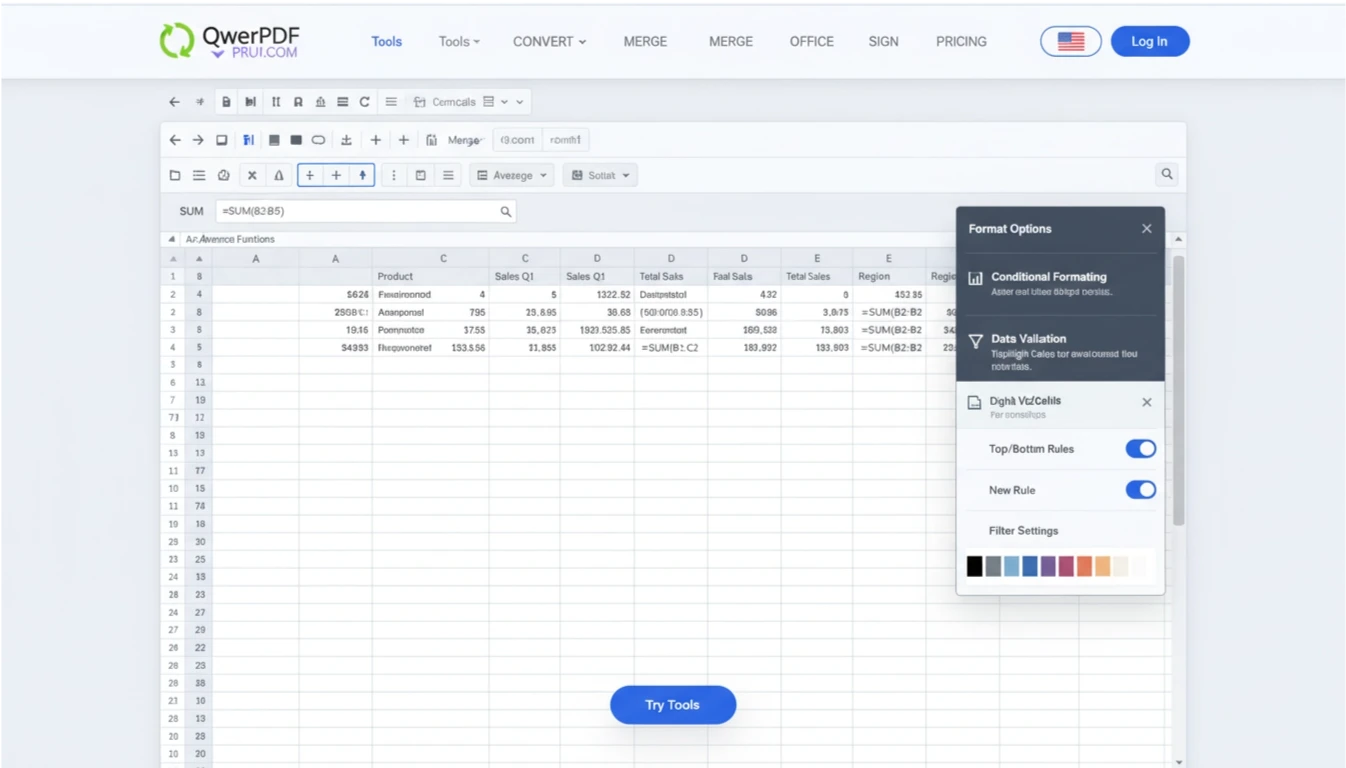The width and height of the screenshot is (1346, 768).
Task: Click the download icon before the plus icons
Action: click(x=346, y=140)
